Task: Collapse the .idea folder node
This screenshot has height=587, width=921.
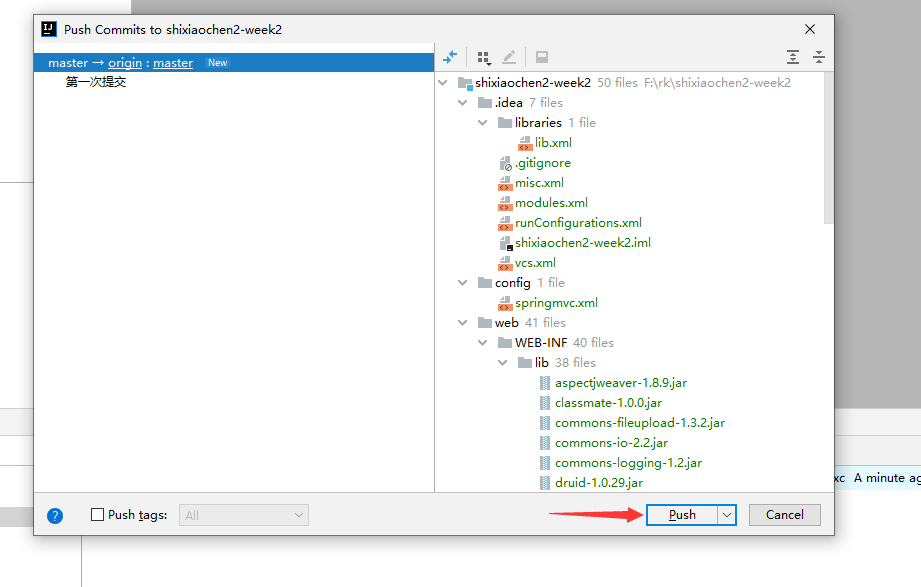Action: (462, 103)
